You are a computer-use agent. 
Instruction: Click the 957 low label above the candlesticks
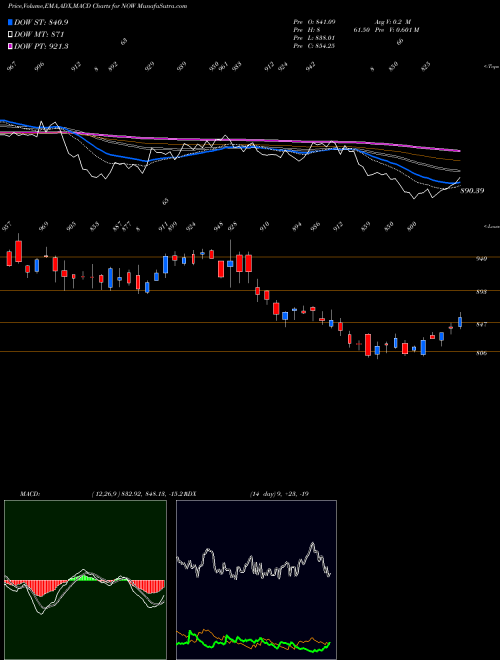pos(7,226)
